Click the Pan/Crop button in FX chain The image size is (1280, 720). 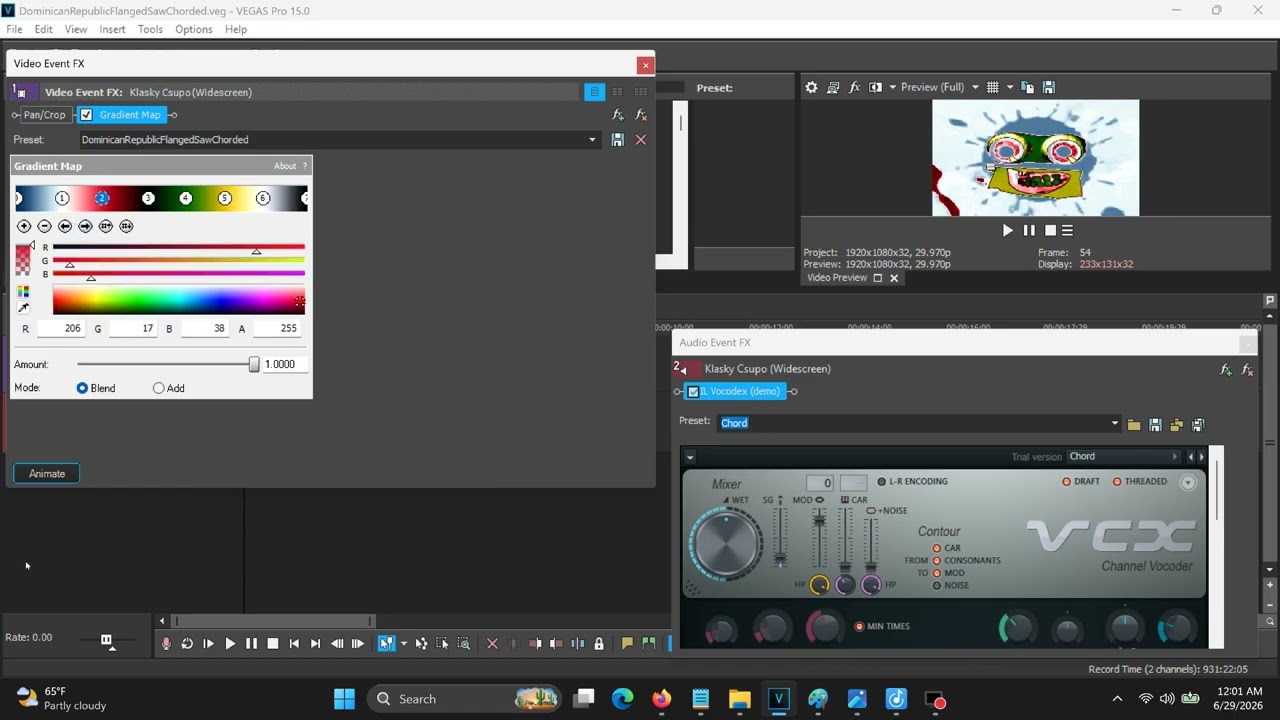(44, 115)
